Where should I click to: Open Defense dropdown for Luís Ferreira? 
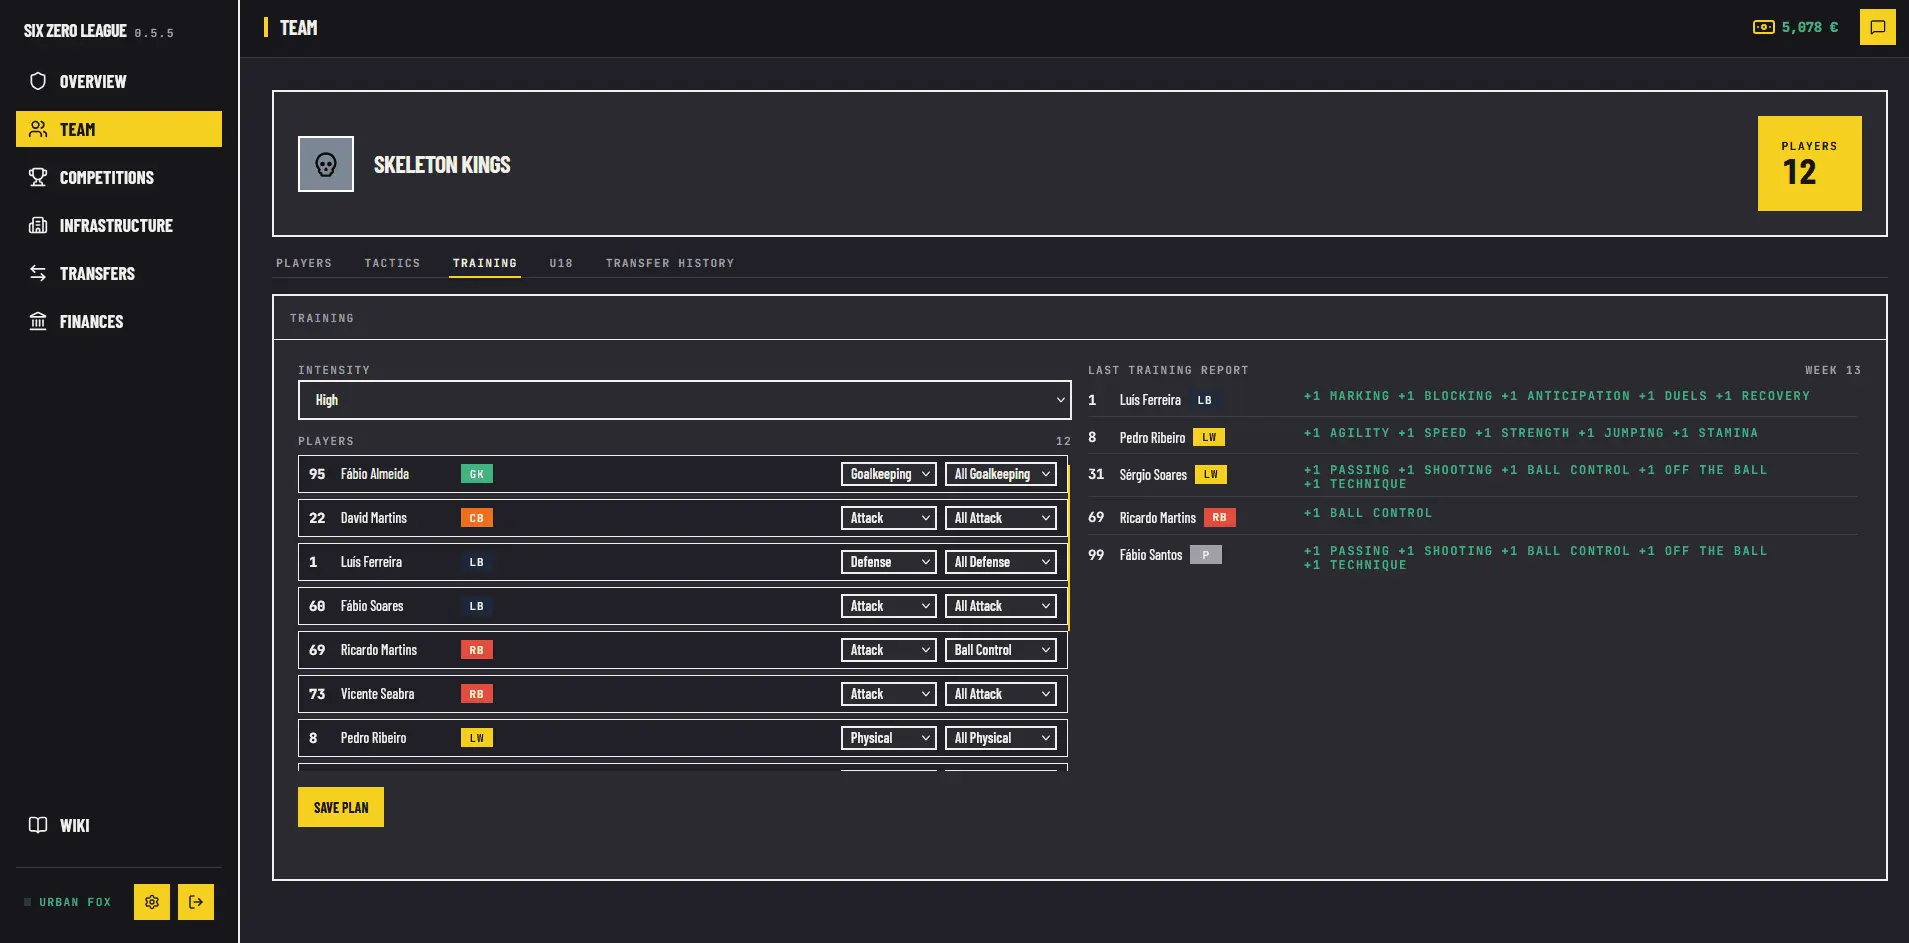[x=889, y=562]
